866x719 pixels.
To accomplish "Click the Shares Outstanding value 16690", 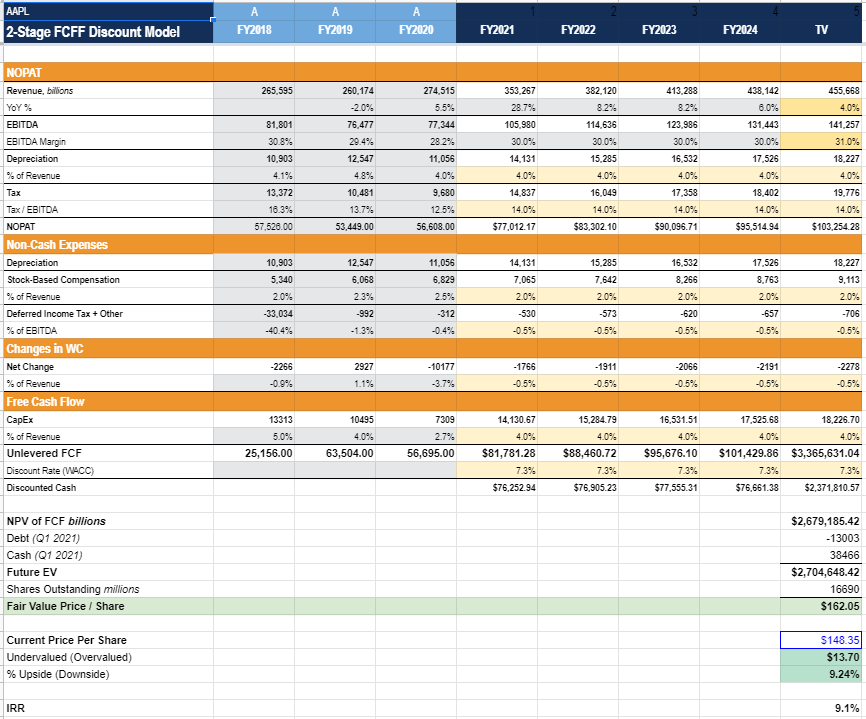I will [x=822, y=589].
